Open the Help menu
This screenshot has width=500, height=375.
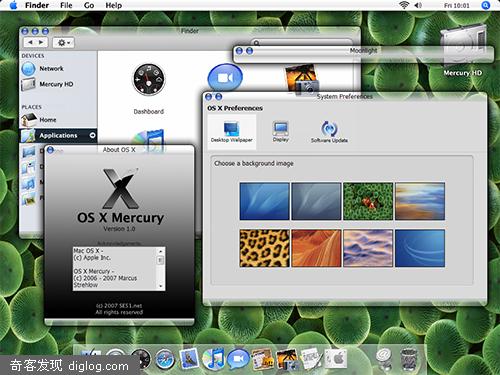tap(113, 5)
